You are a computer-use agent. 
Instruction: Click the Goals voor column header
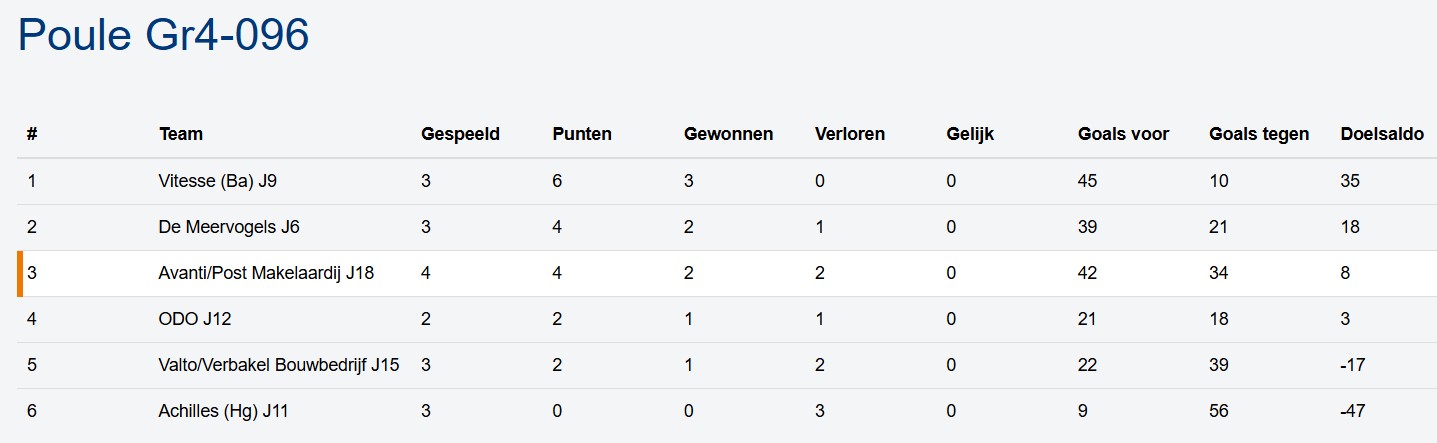coord(1123,134)
